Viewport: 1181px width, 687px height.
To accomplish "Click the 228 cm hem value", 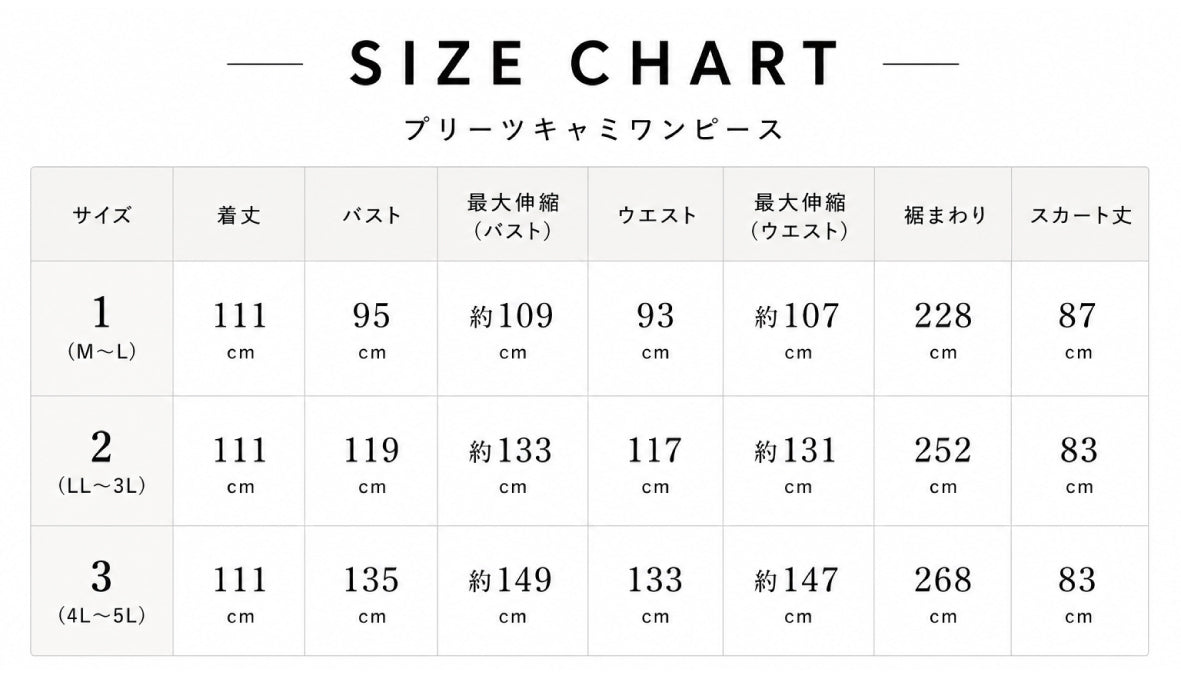I will click(943, 329).
